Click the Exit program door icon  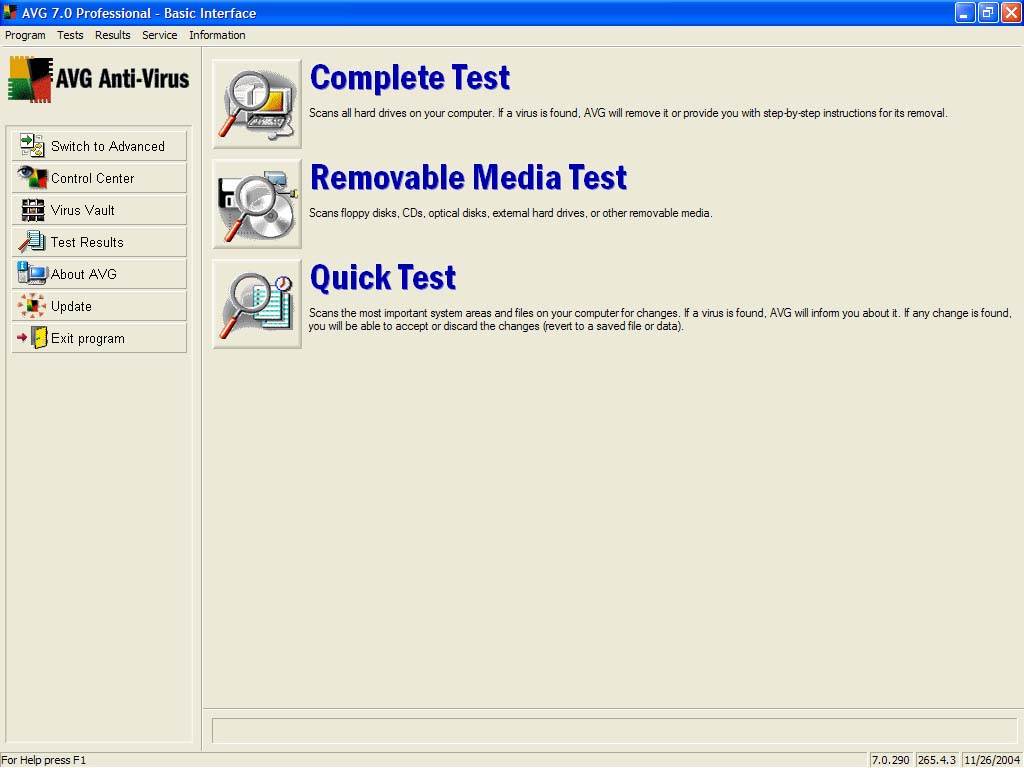pyautogui.click(x=32, y=338)
